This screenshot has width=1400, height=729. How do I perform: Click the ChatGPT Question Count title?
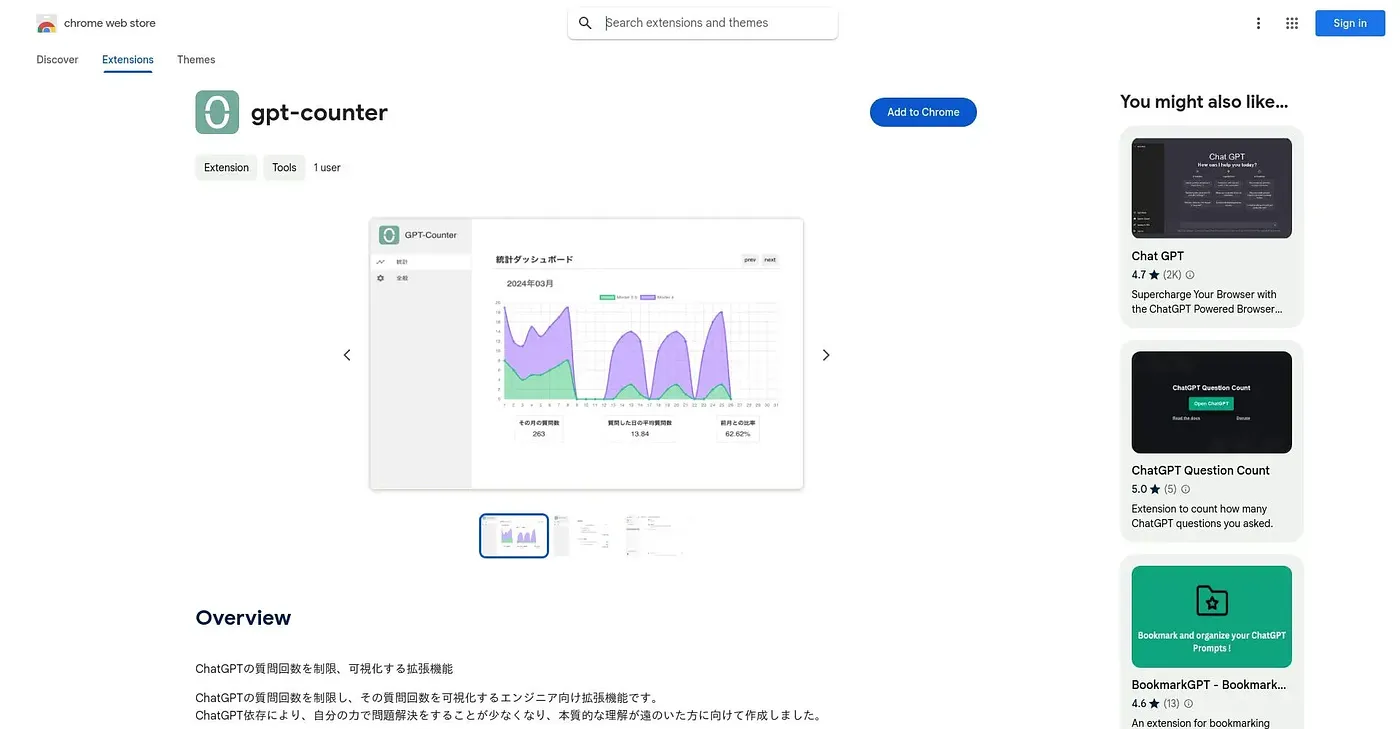pos(1201,470)
